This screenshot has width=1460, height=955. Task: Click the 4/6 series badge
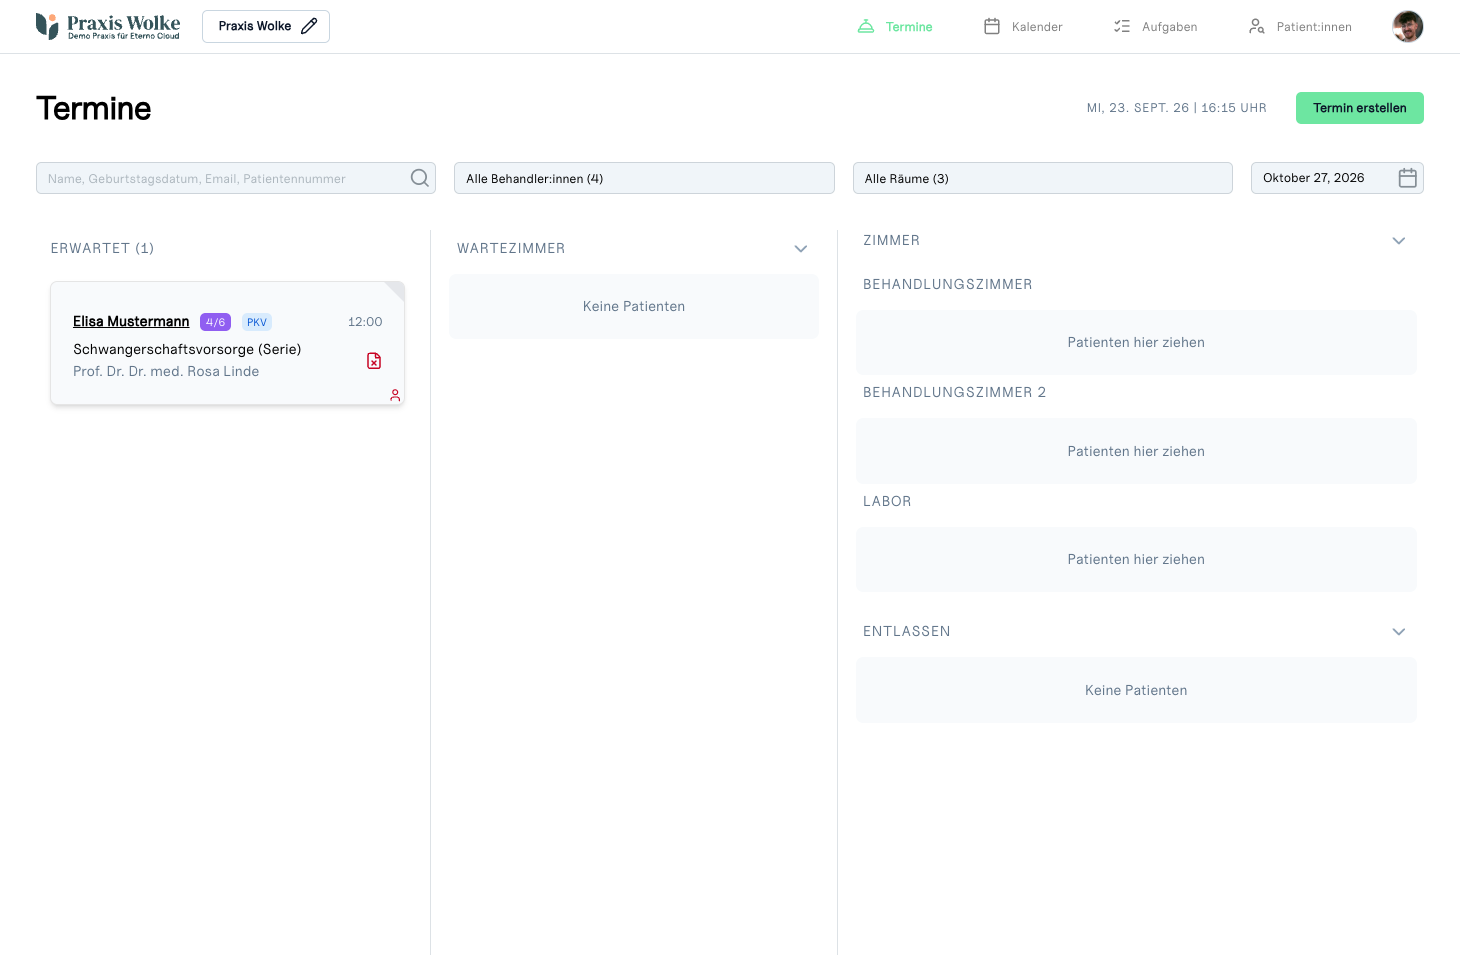[215, 322]
